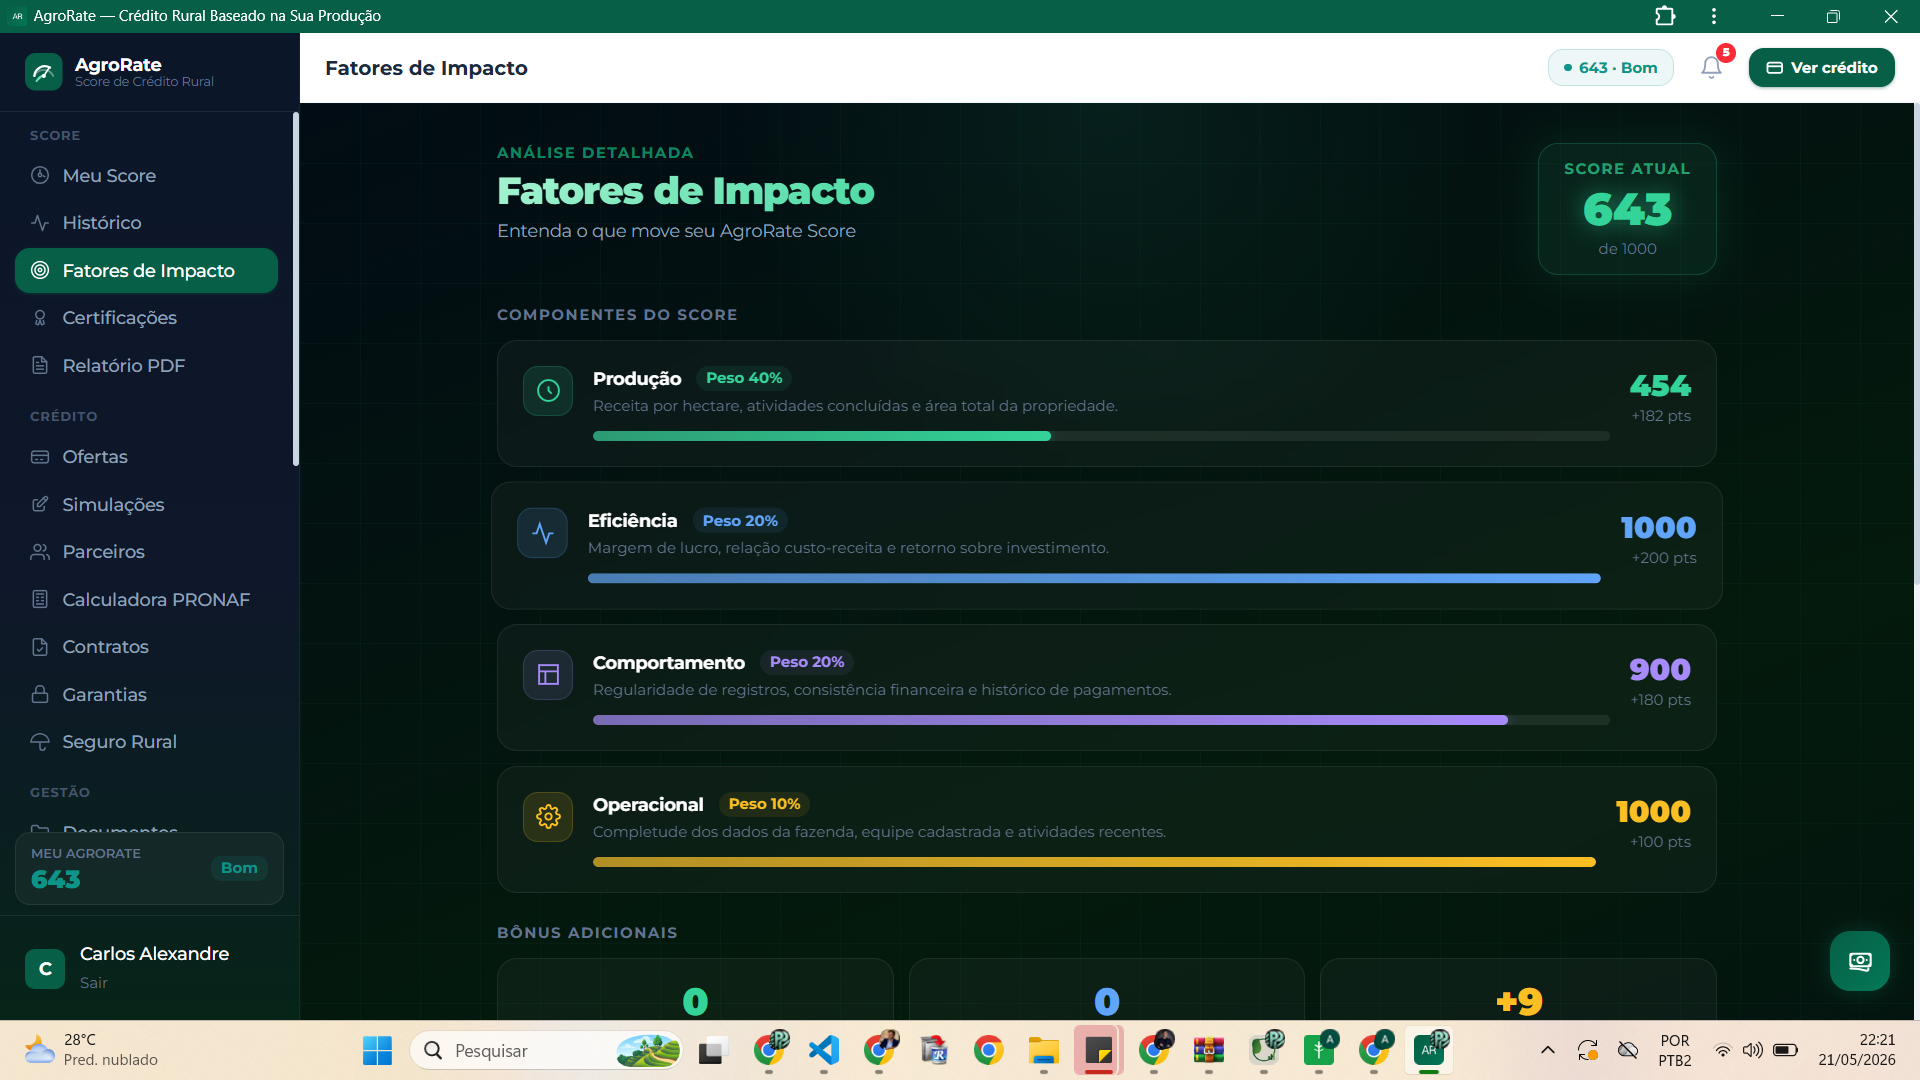Click the Ver crédito button

click(x=1821, y=68)
